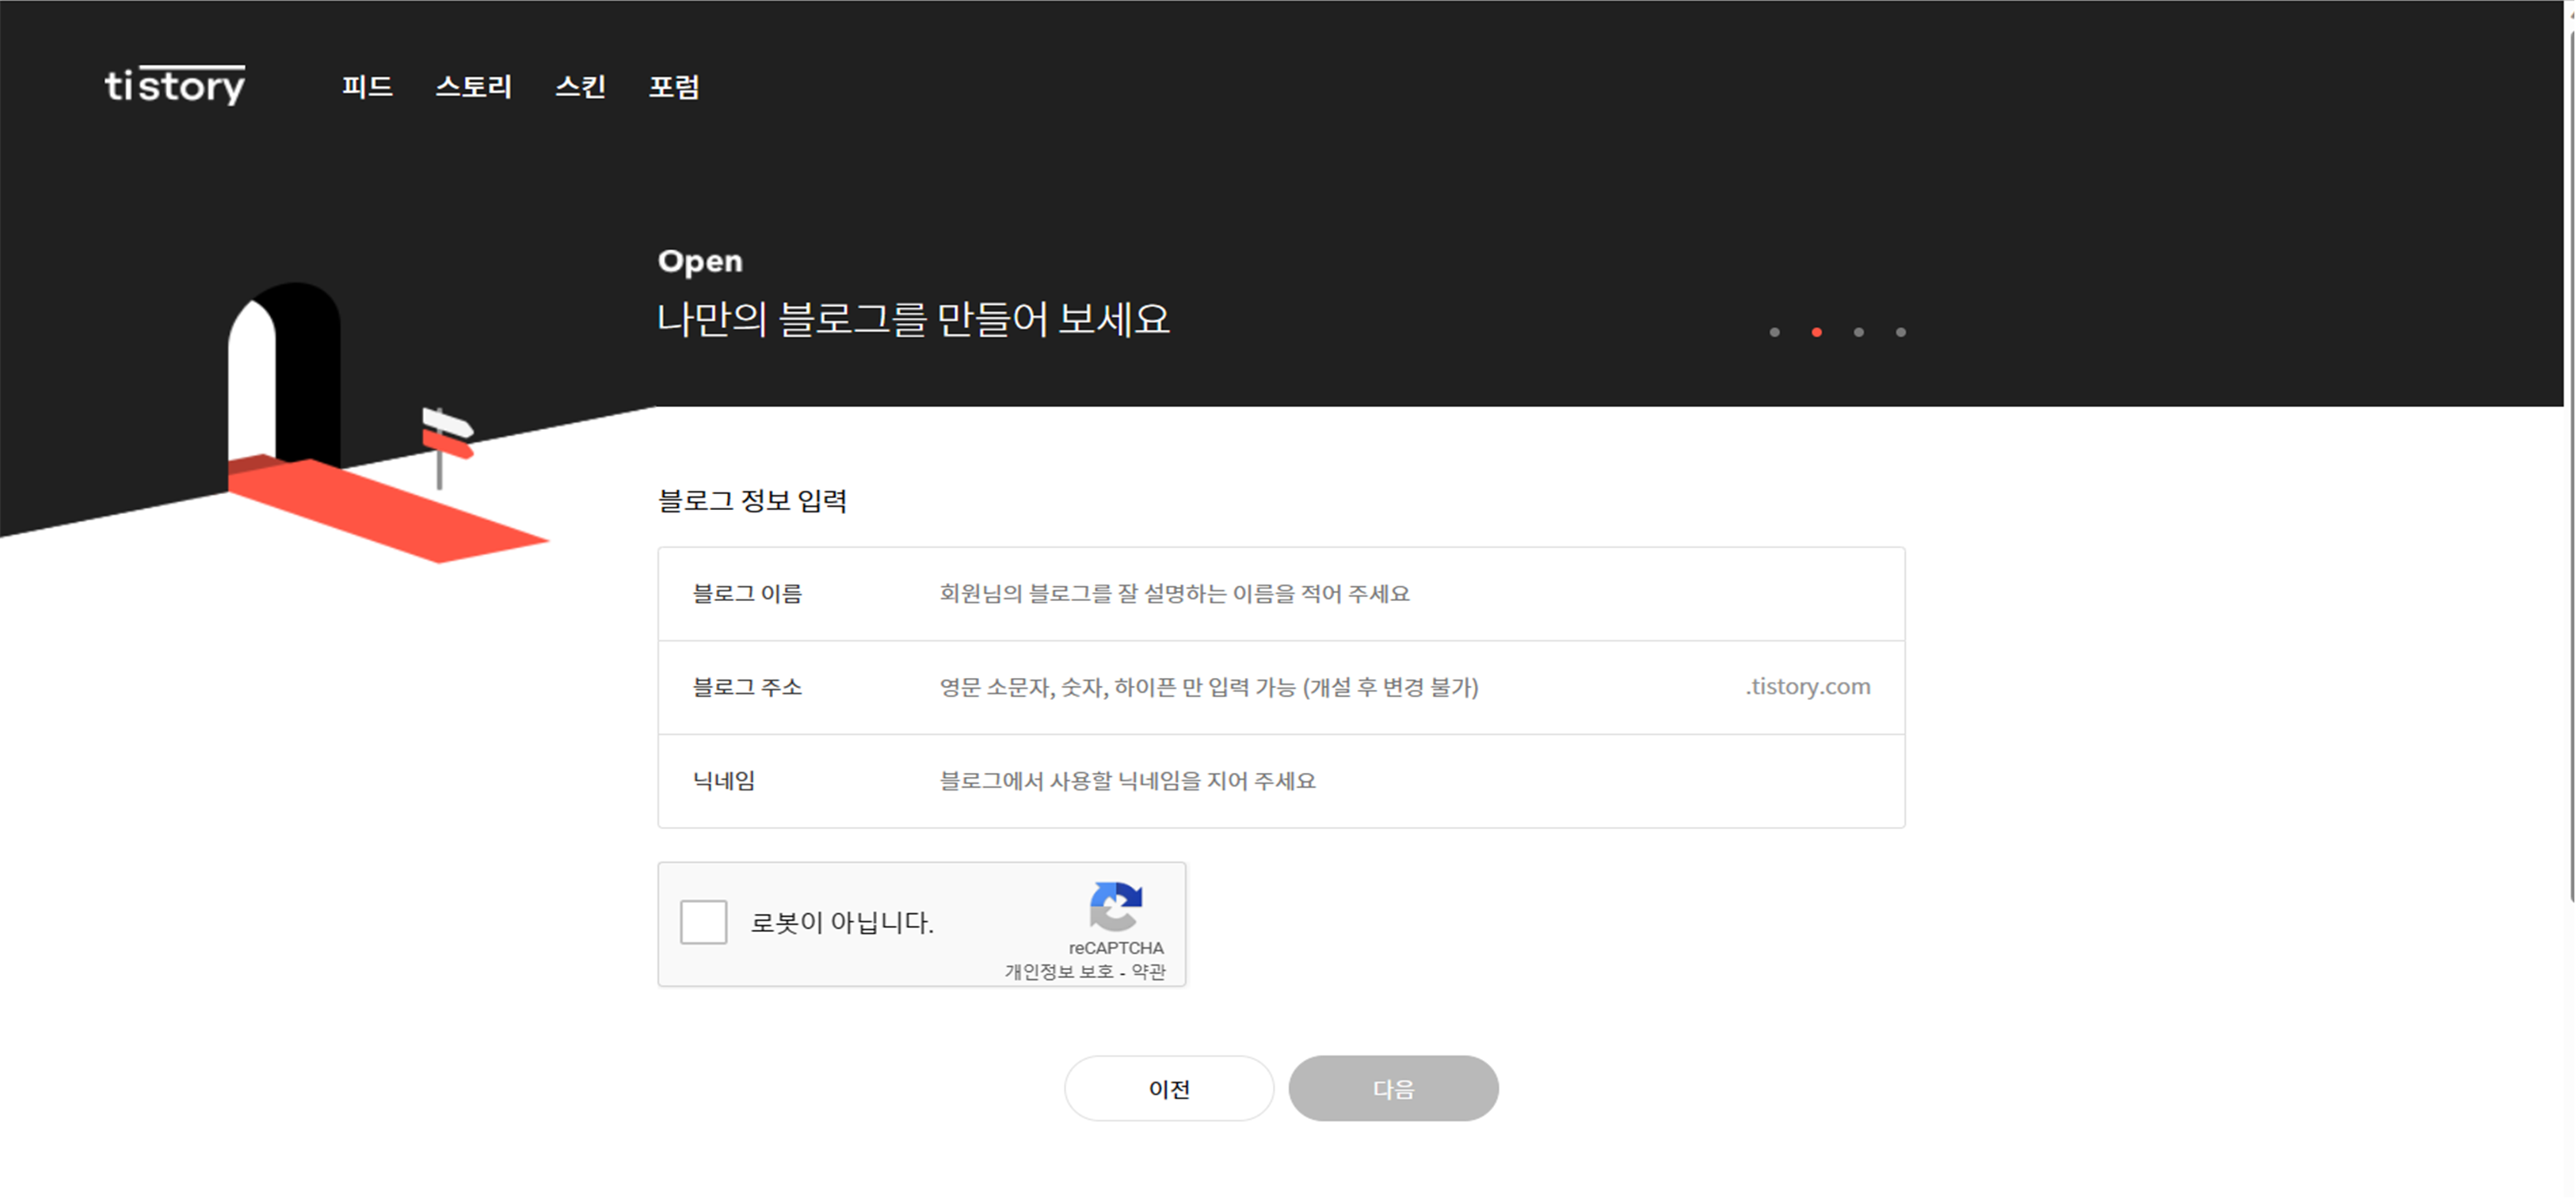Click the 닉네임 input field

point(1404,780)
